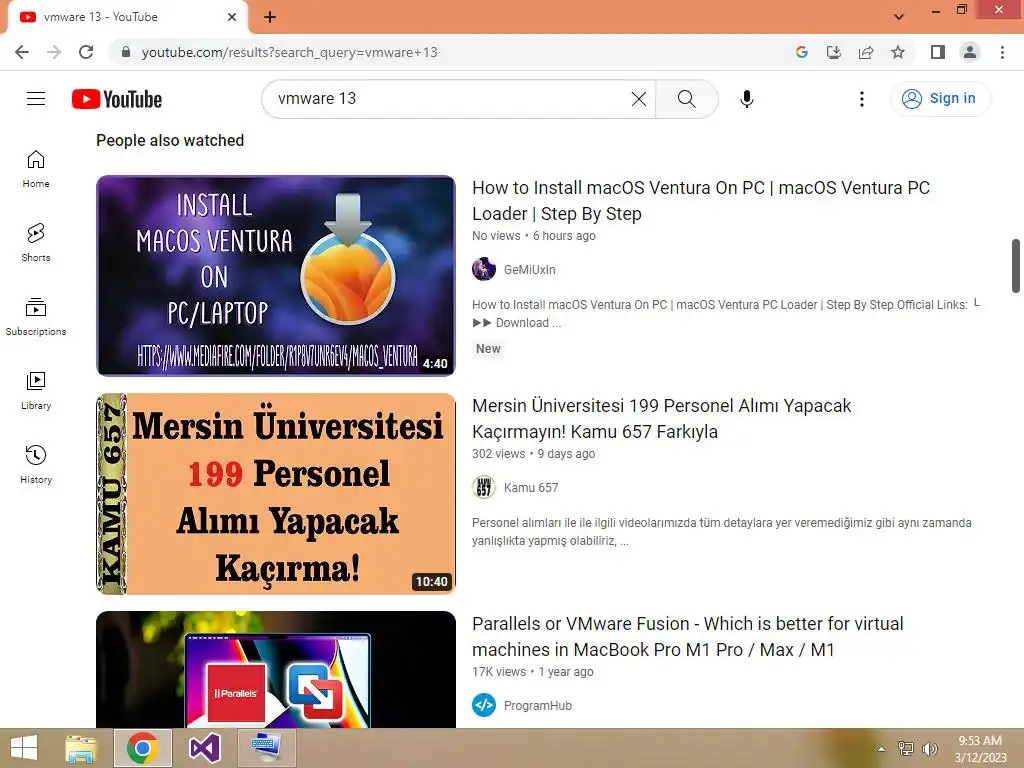Open the Install macOS Ventura video thumbnail
Screen dimensions: 1024x768
276,276
